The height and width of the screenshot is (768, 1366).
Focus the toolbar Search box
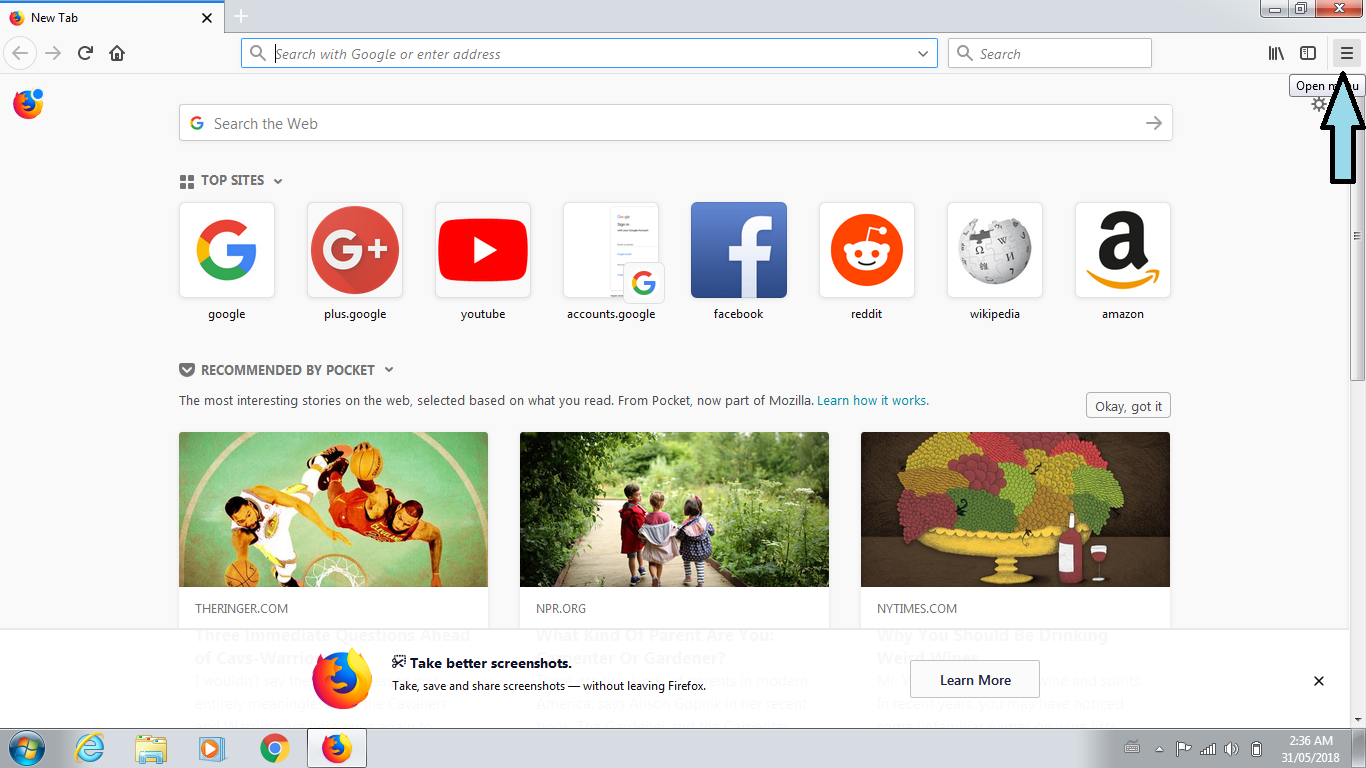(x=1049, y=54)
